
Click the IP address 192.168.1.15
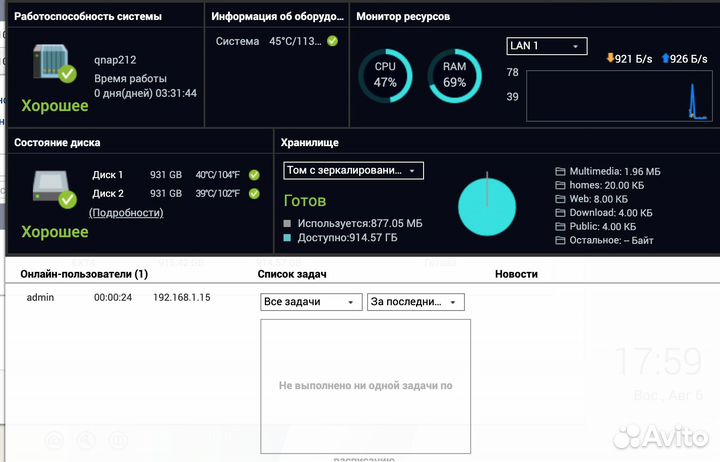coord(181,298)
